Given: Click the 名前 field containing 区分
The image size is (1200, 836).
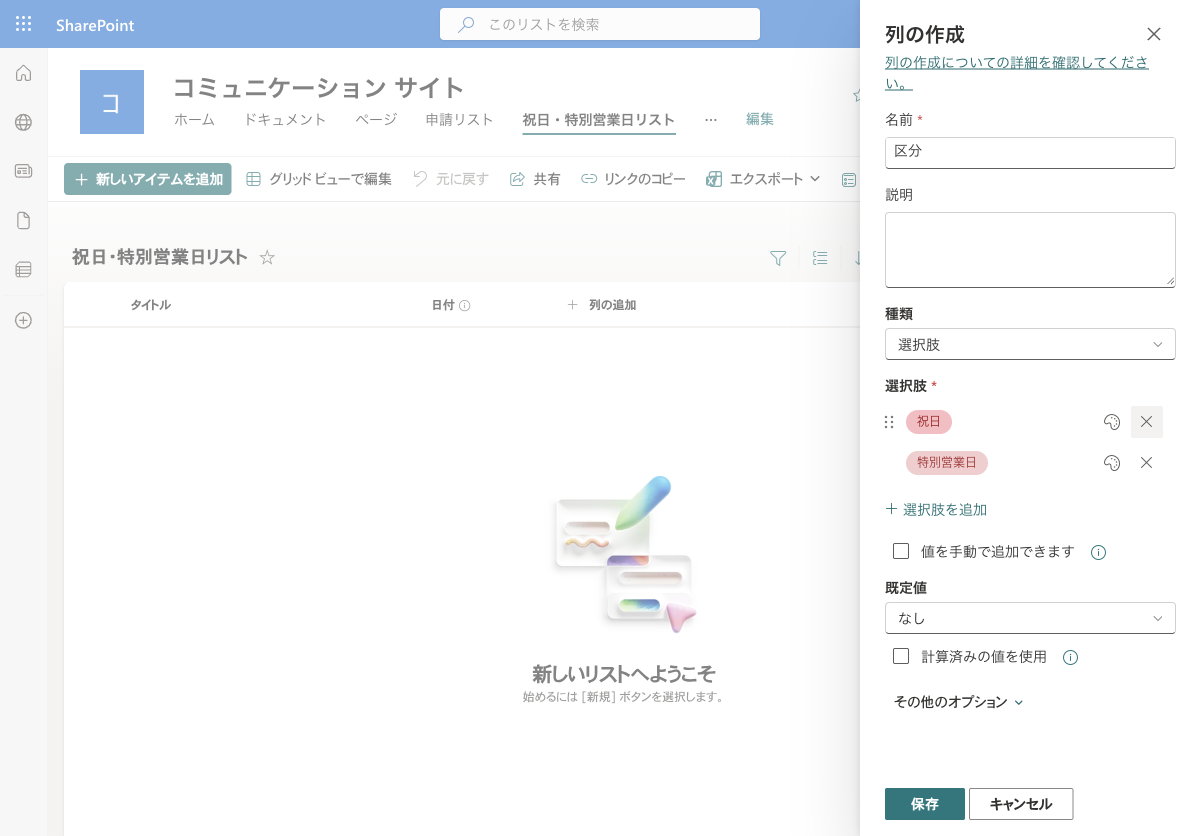Looking at the screenshot, I should click(x=1030, y=153).
